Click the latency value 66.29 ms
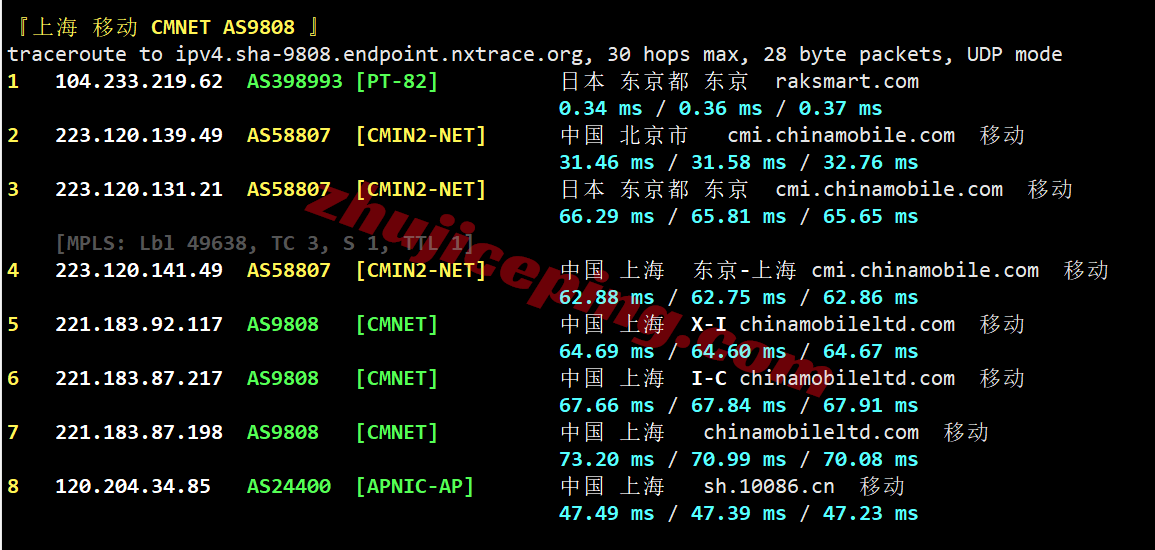Image resolution: width=1155 pixels, height=550 pixels. tap(606, 216)
